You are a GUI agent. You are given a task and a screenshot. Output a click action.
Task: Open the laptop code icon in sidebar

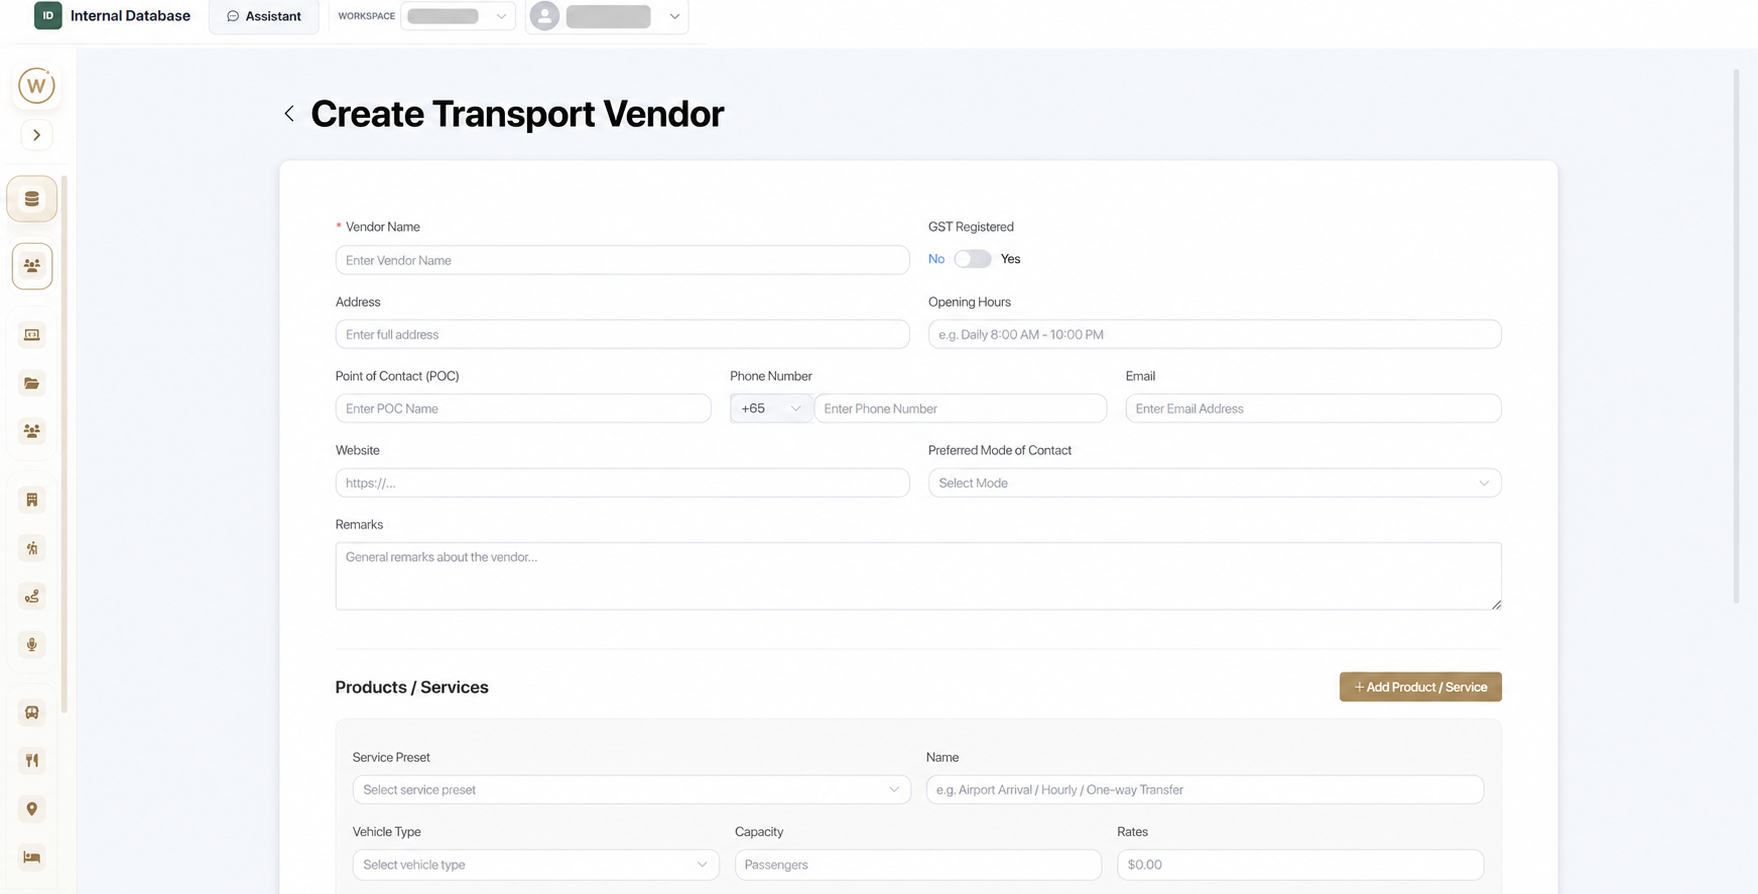(32, 335)
